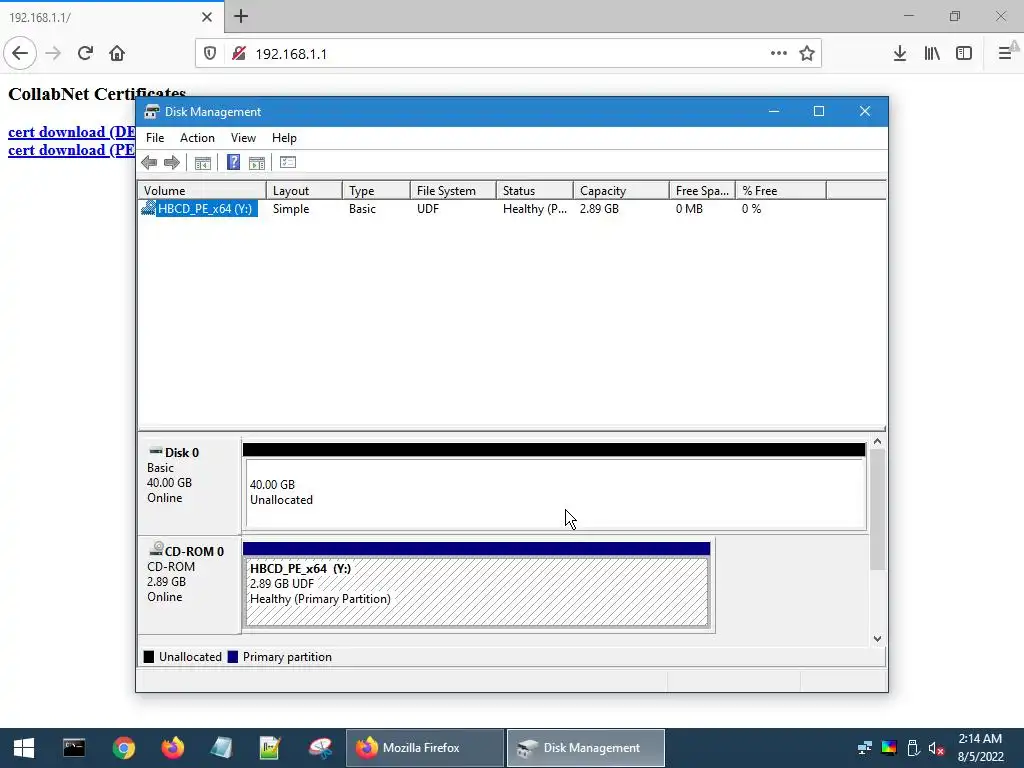This screenshot has width=1024, height=768.
Task: Open the Help menu
Action: coord(284,138)
